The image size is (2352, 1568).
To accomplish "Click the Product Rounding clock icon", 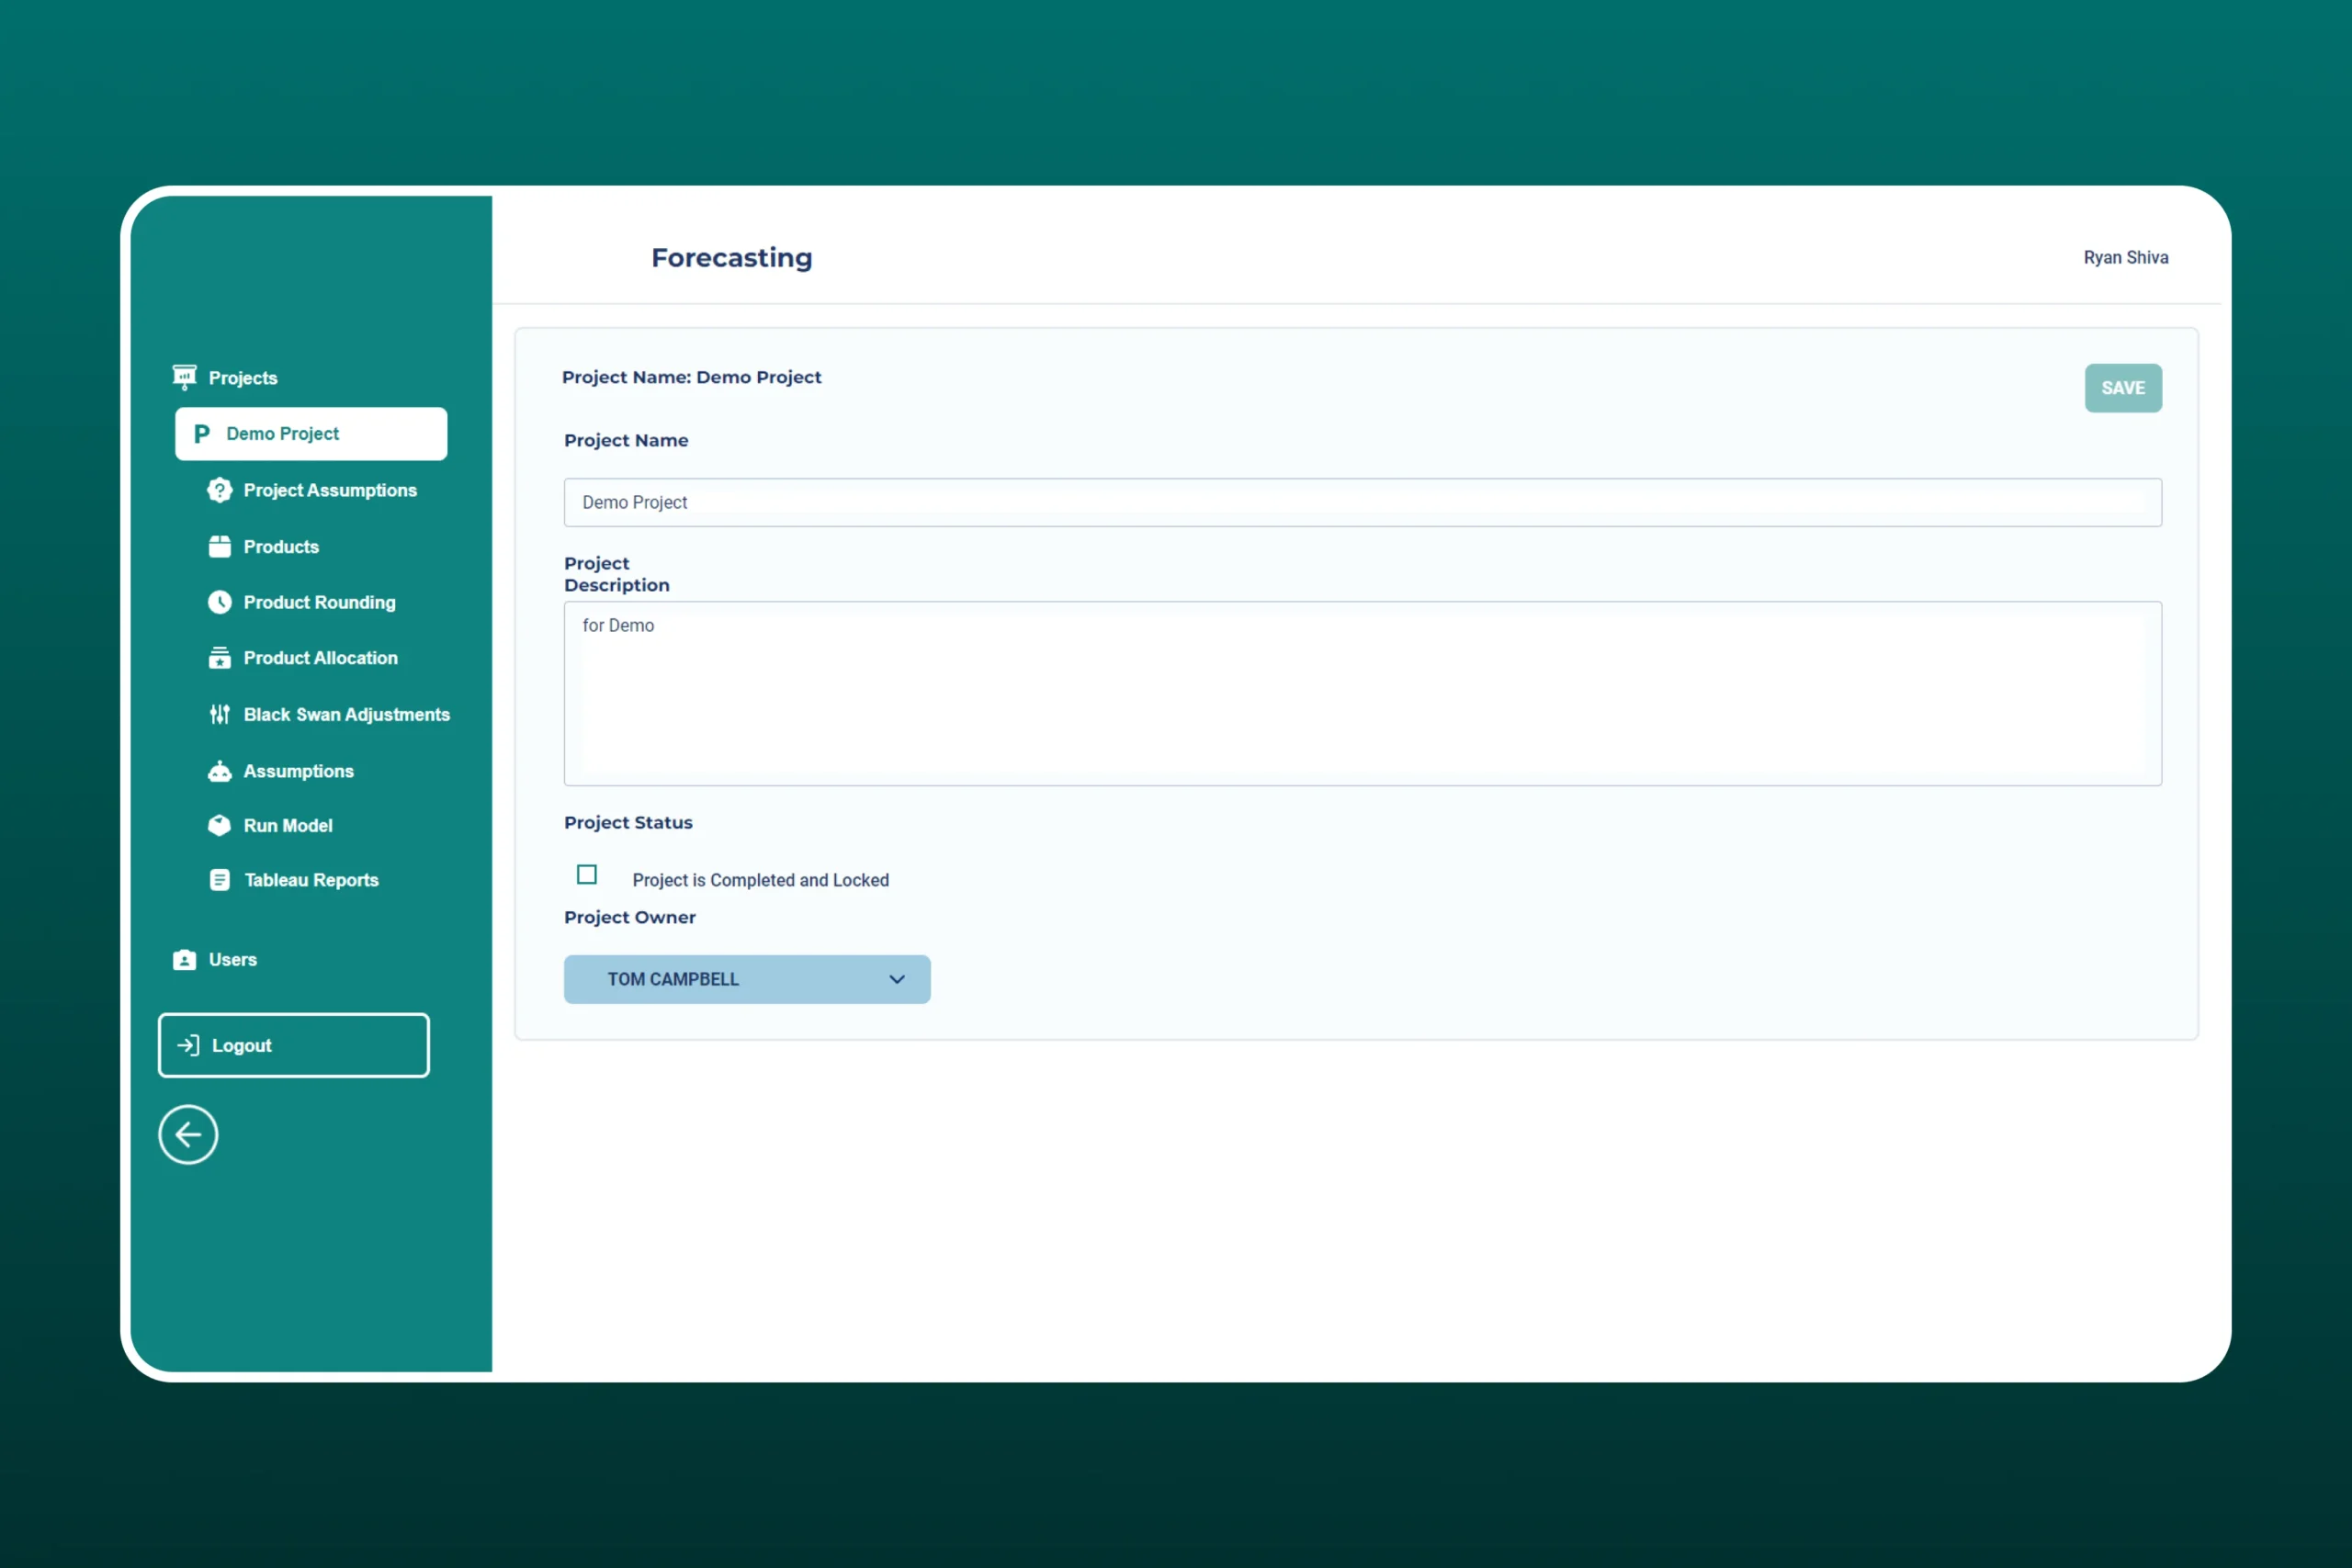I will click(x=219, y=602).
